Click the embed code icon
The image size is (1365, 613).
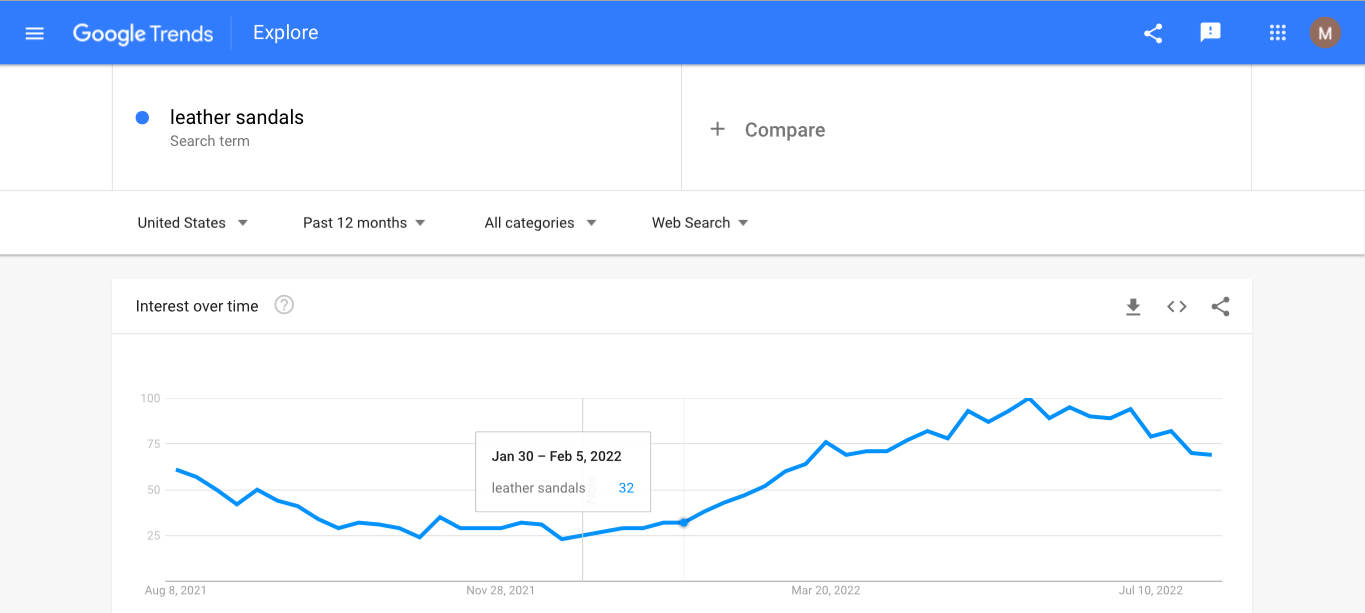tap(1177, 307)
